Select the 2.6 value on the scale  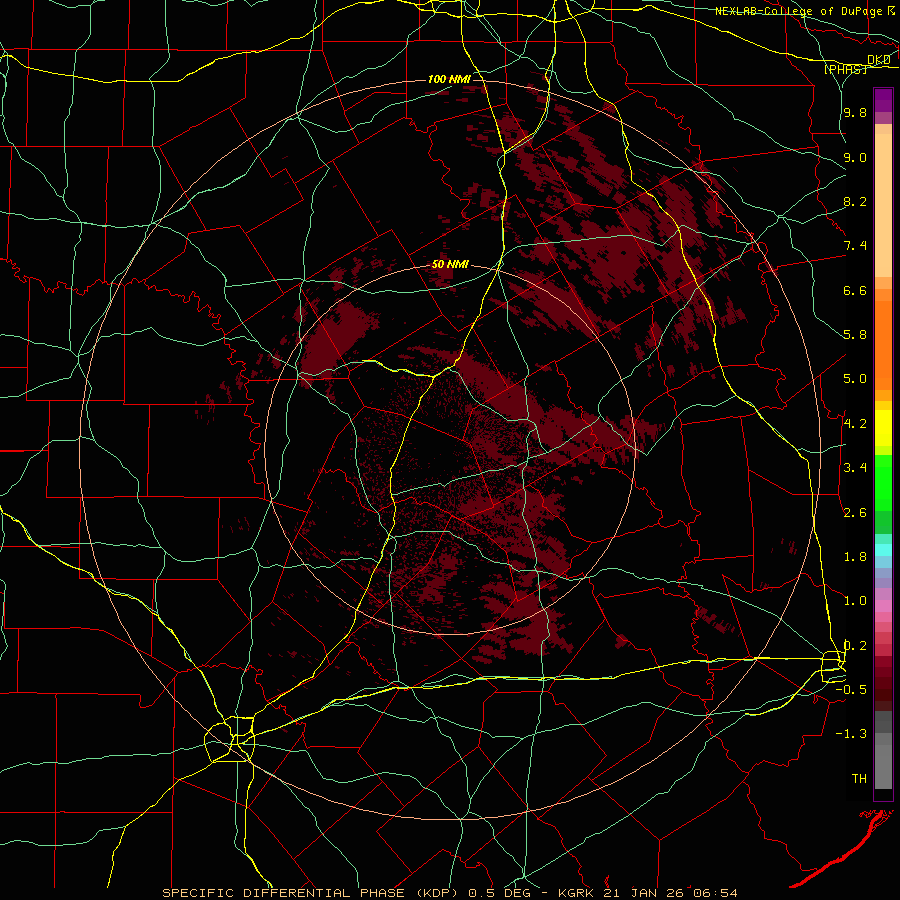click(855, 513)
